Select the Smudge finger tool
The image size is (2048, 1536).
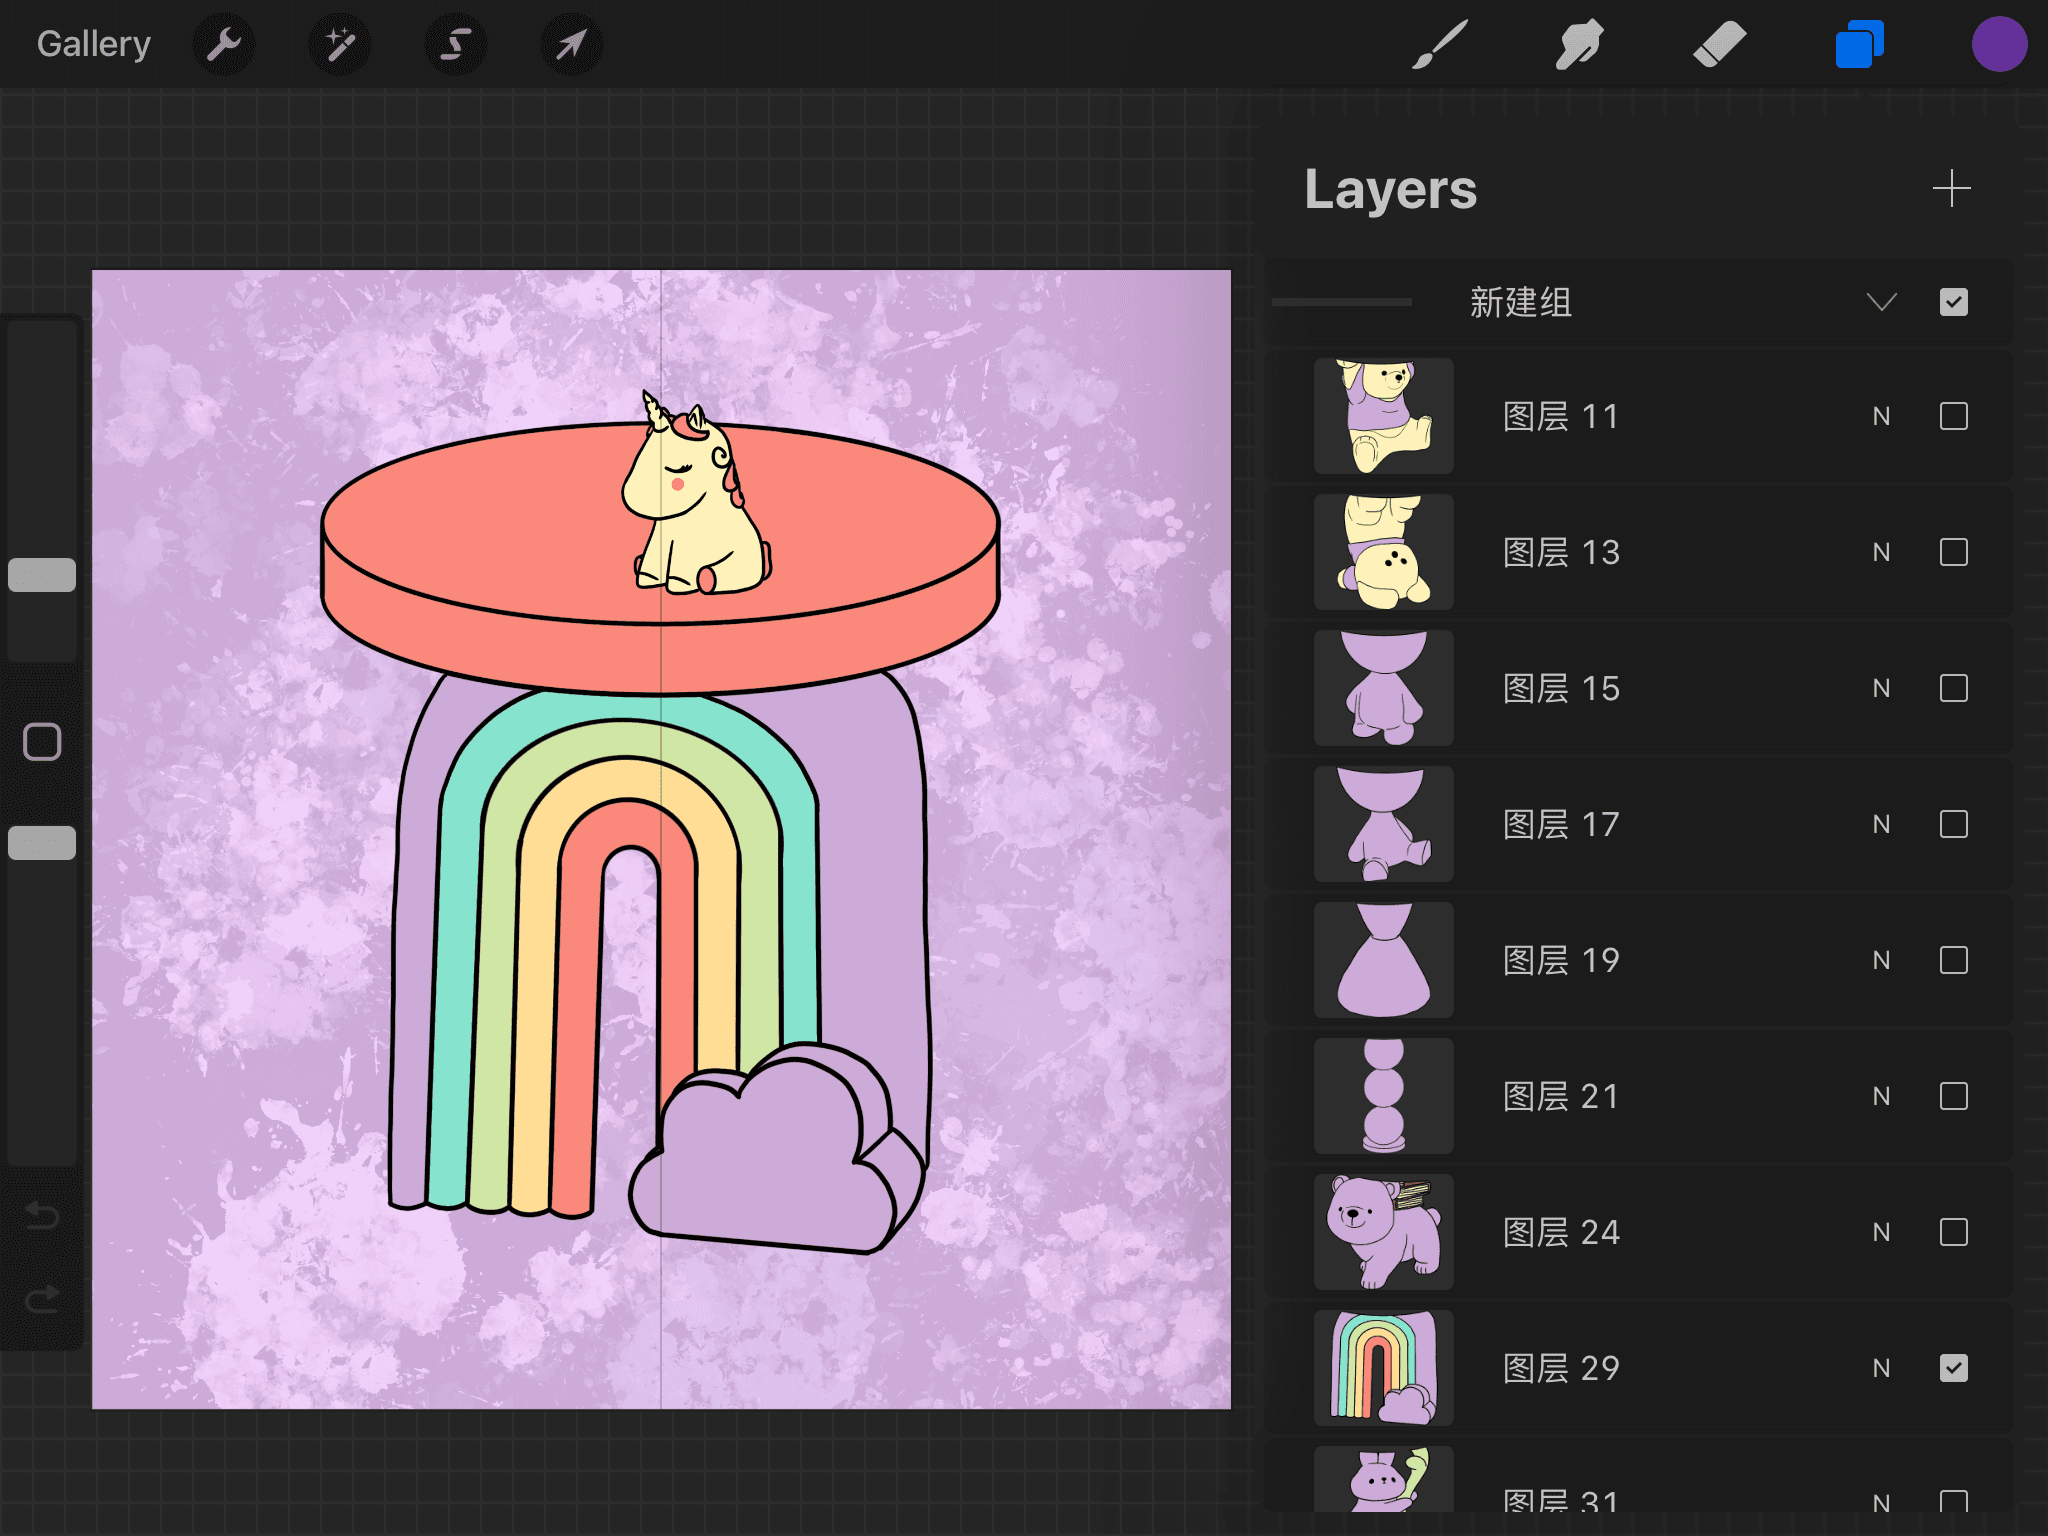pyautogui.click(x=1580, y=44)
